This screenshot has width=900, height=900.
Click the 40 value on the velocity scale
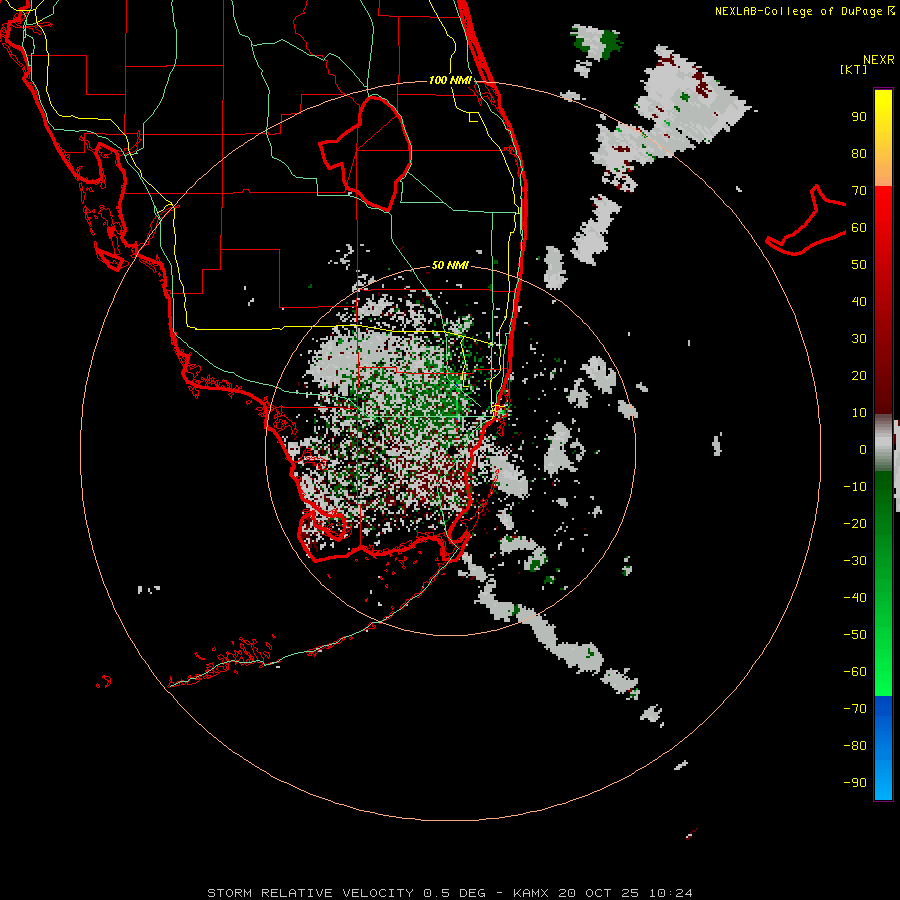859,301
